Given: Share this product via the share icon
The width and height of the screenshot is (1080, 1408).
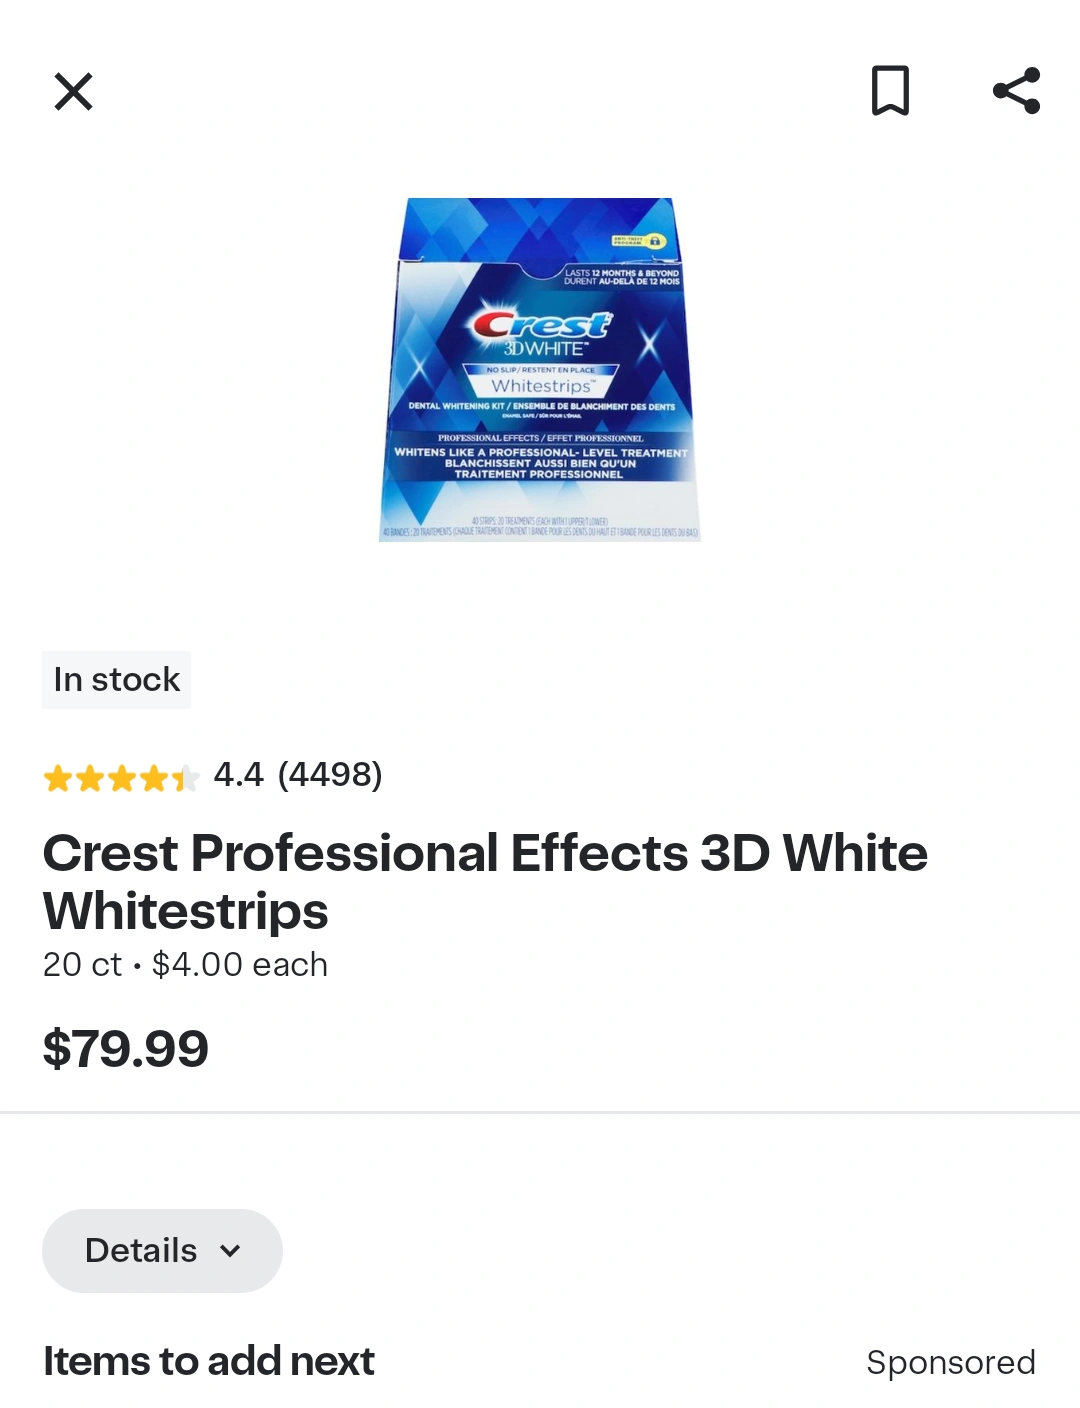Looking at the screenshot, I should pos(1016,91).
